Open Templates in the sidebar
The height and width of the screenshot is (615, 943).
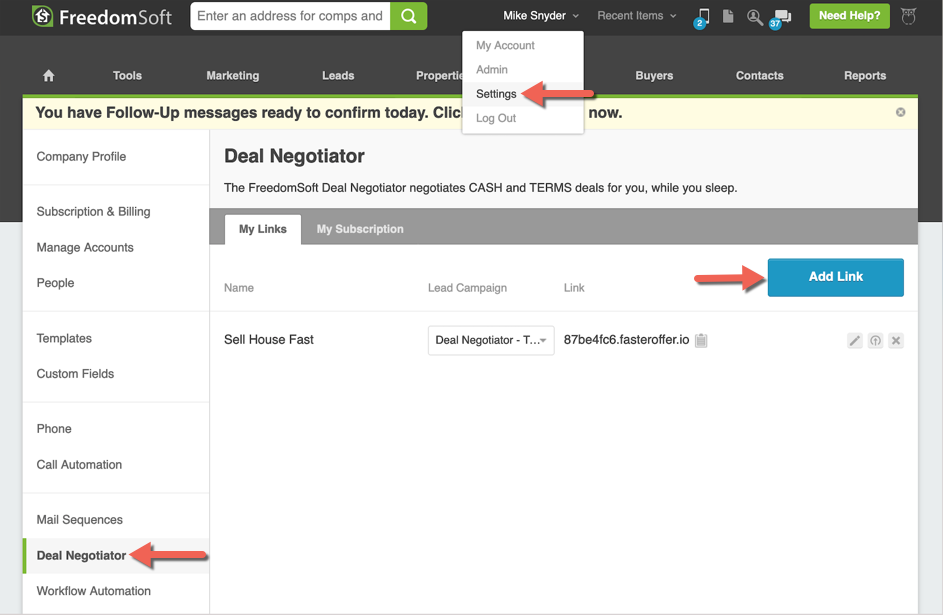pos(64,338)
